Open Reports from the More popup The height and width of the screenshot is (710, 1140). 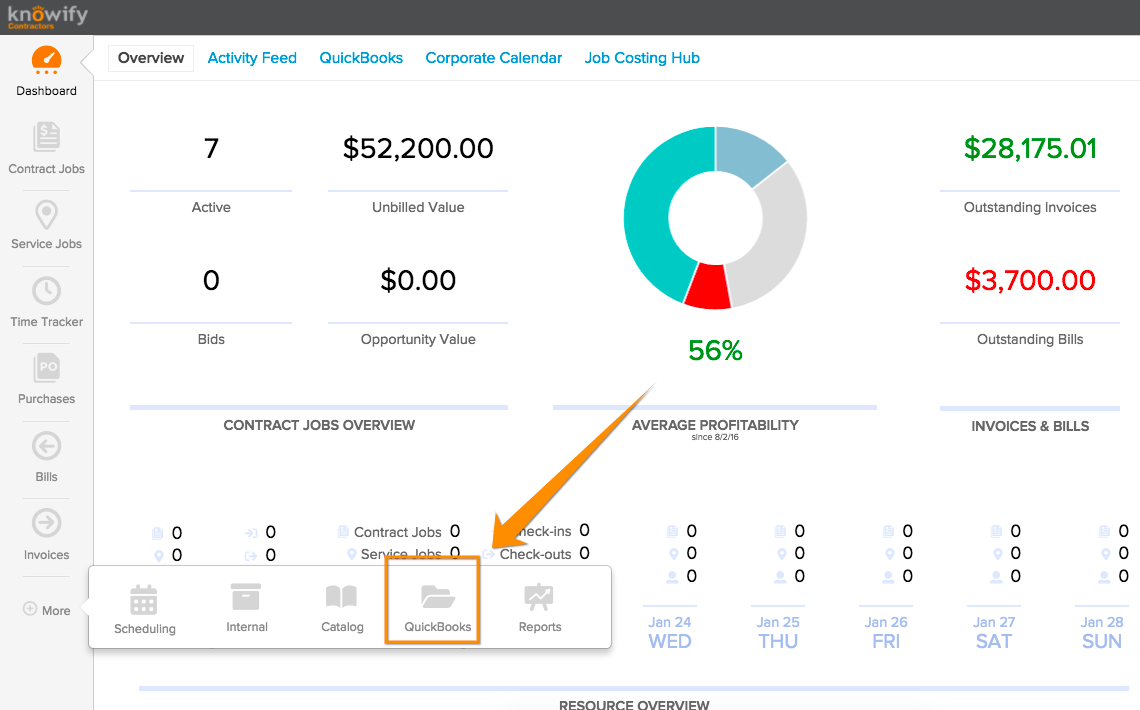point(539,608)
